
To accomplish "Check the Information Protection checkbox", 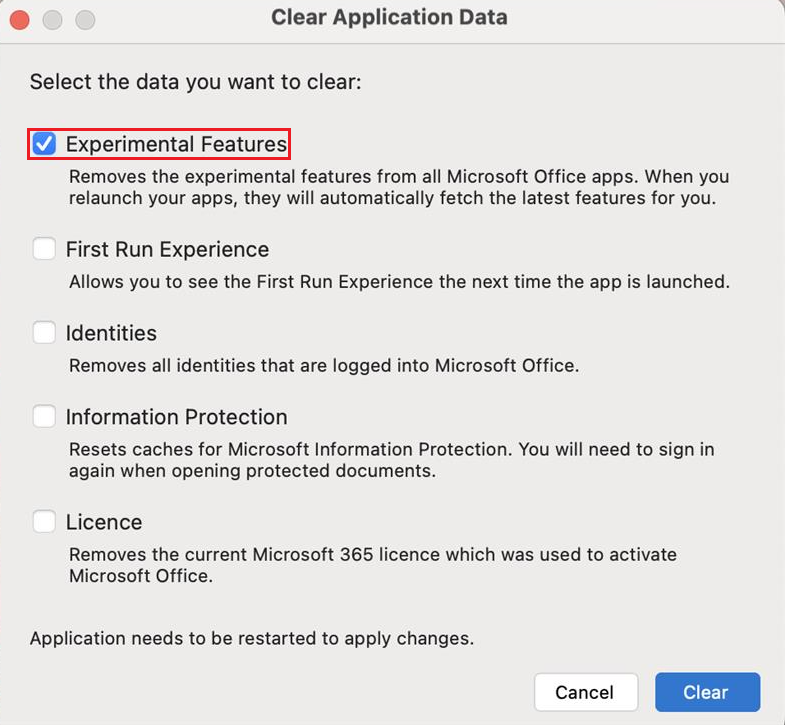I will pos(44,417).
